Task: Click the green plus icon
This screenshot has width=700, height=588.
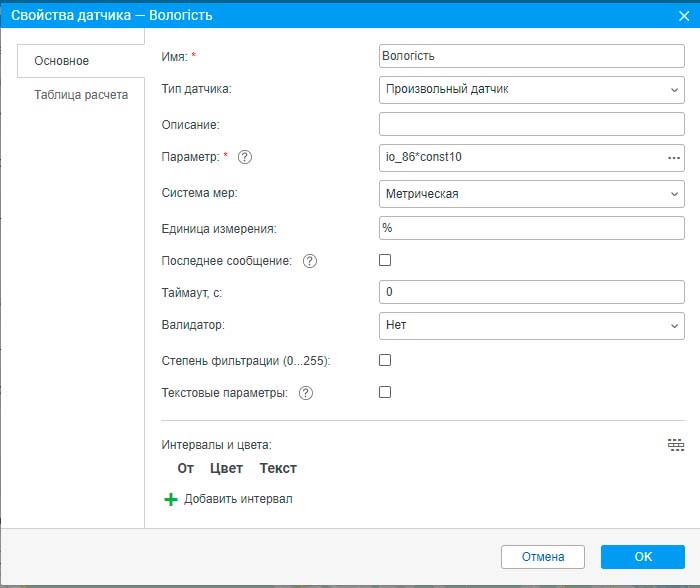Action: coord(170,499)
